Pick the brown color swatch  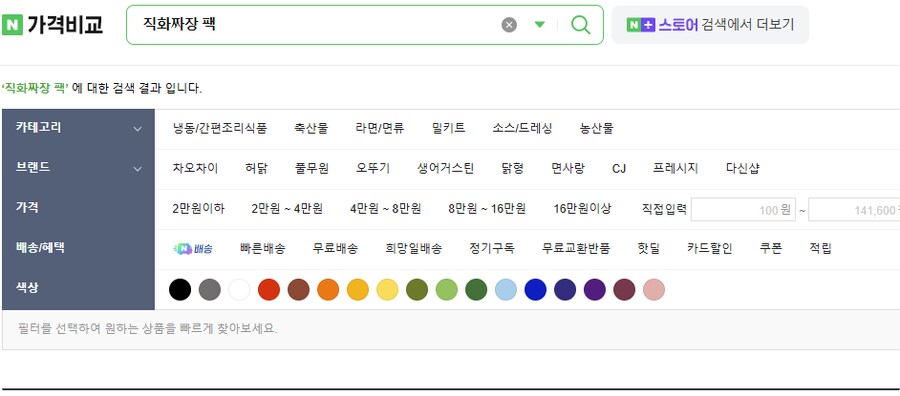(x=298, y=289)
